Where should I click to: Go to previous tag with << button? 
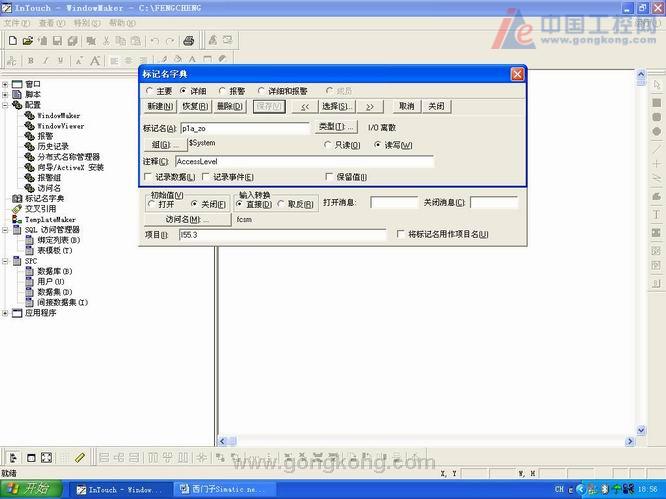pos(304,106)
